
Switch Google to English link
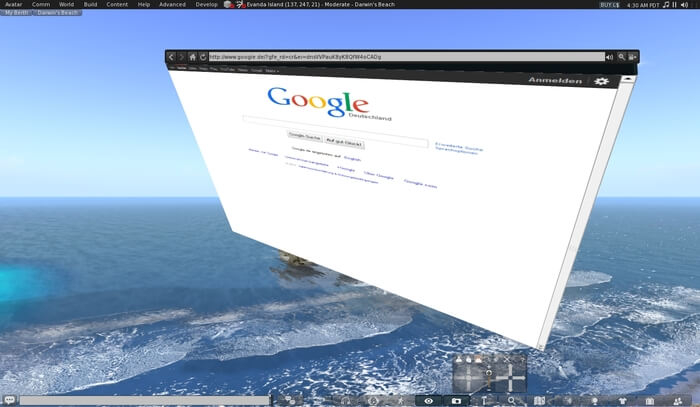[352, 158]
